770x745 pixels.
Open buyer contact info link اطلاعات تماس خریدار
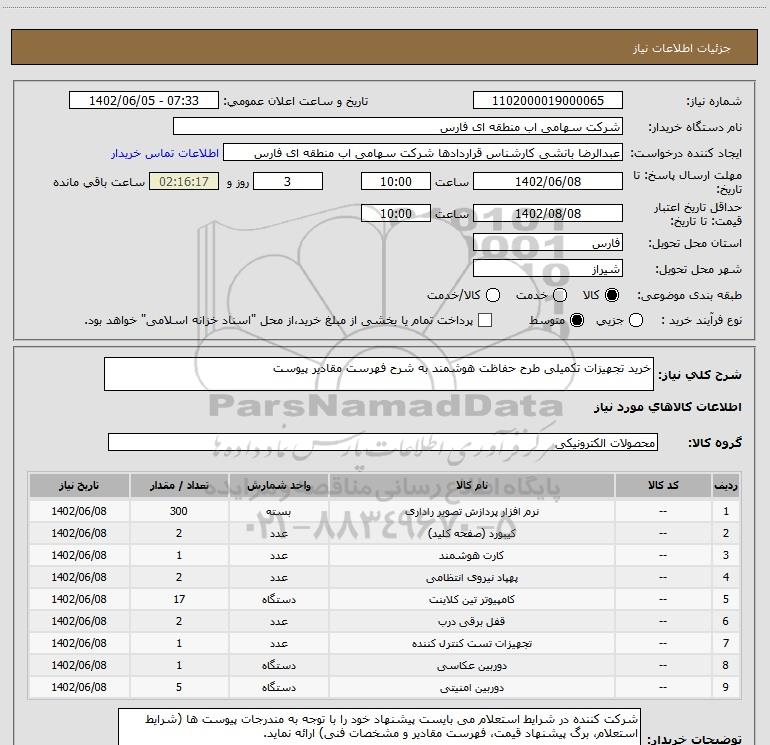coord(165,153)
